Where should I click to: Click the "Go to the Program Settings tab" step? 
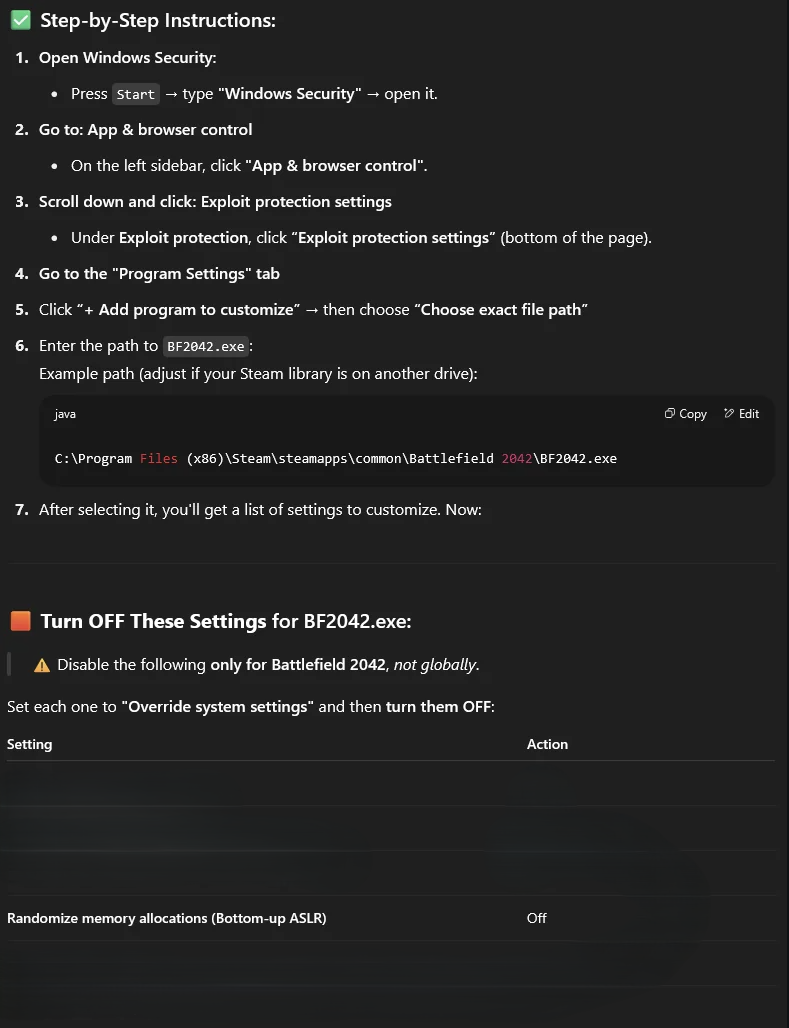[x=159, y=274]
